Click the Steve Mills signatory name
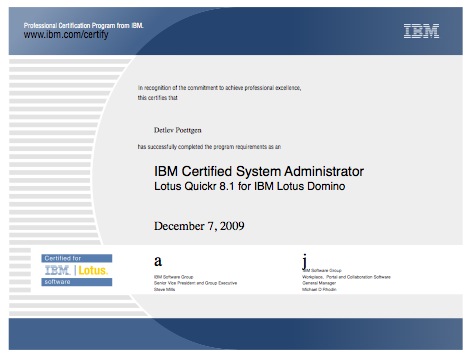The width and height of the screenshot is (474, 361). 164,289
